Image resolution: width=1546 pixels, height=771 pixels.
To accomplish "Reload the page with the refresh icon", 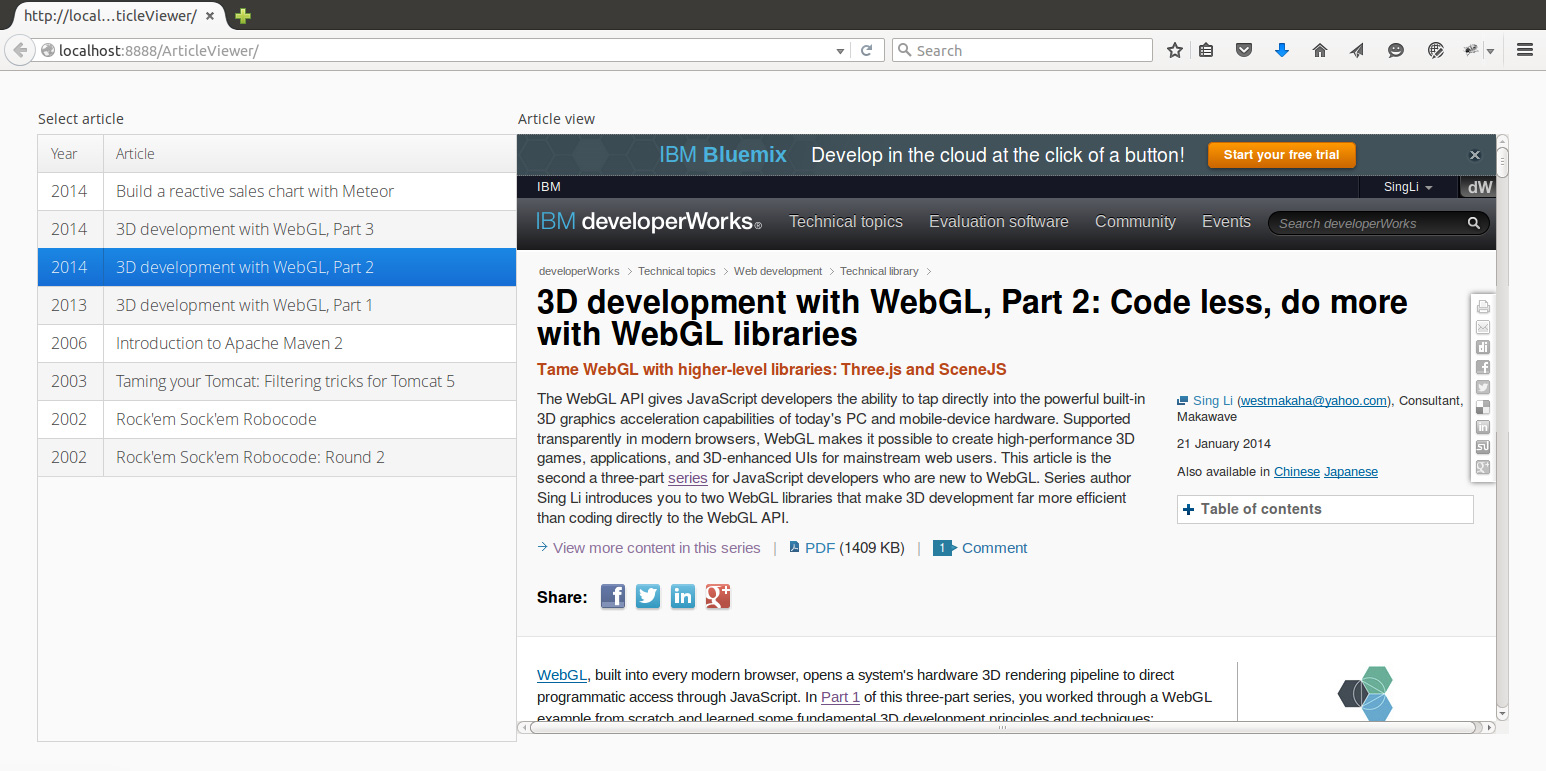I will [x=867, y=50].
